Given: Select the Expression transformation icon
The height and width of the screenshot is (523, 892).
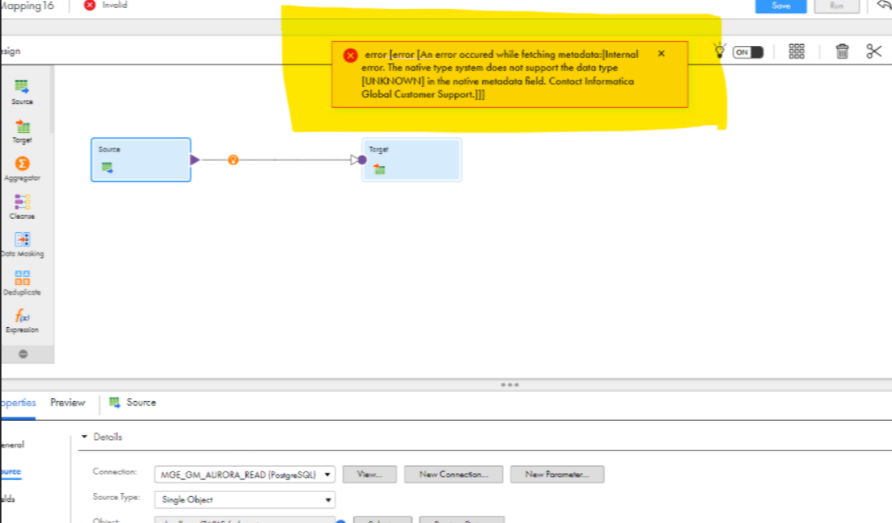Looking at the screenshot, I should [x=22, y=315].
